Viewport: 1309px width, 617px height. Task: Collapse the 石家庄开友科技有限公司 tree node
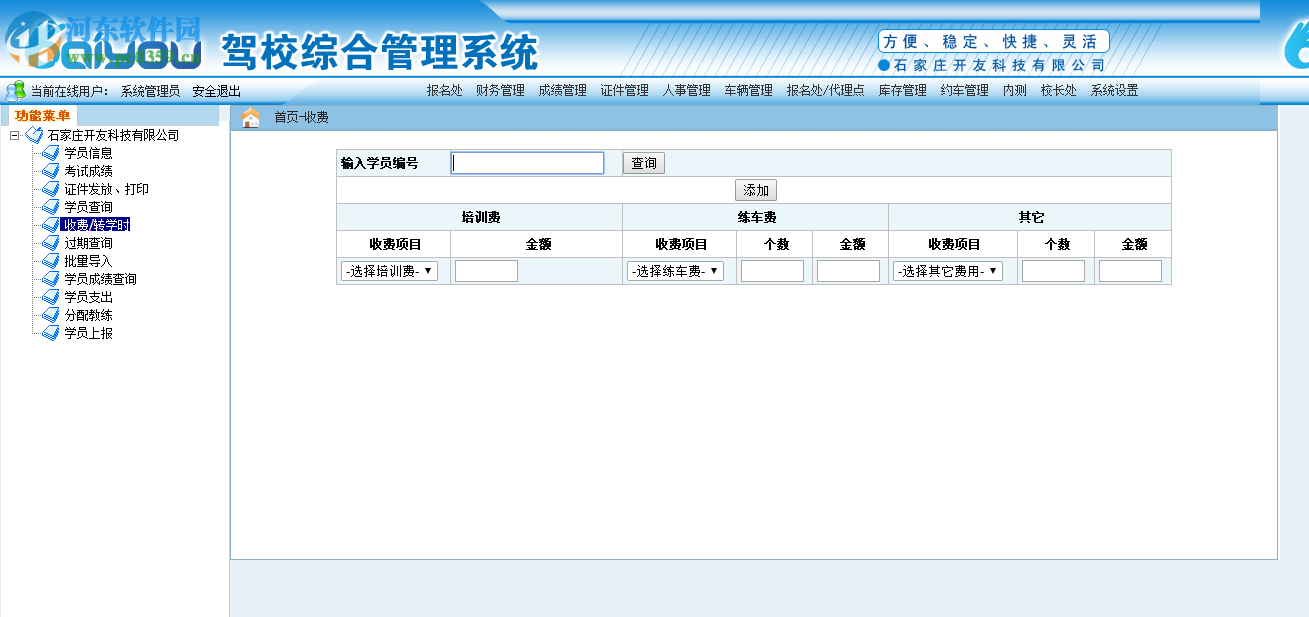(16, 134)
